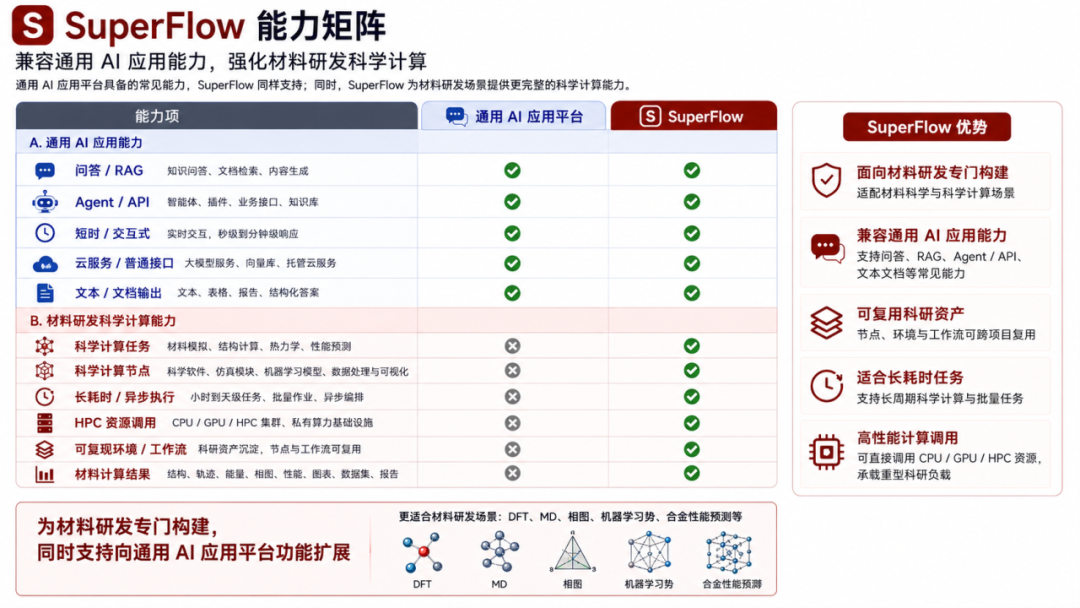Click text 适配材料科学与科学计算场景
Screen dimensions: 1080x608
[x=935, y=193]
